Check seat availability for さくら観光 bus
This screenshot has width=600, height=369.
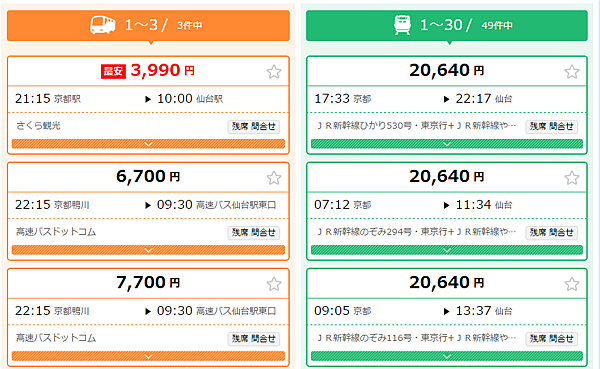coord(254,126)
